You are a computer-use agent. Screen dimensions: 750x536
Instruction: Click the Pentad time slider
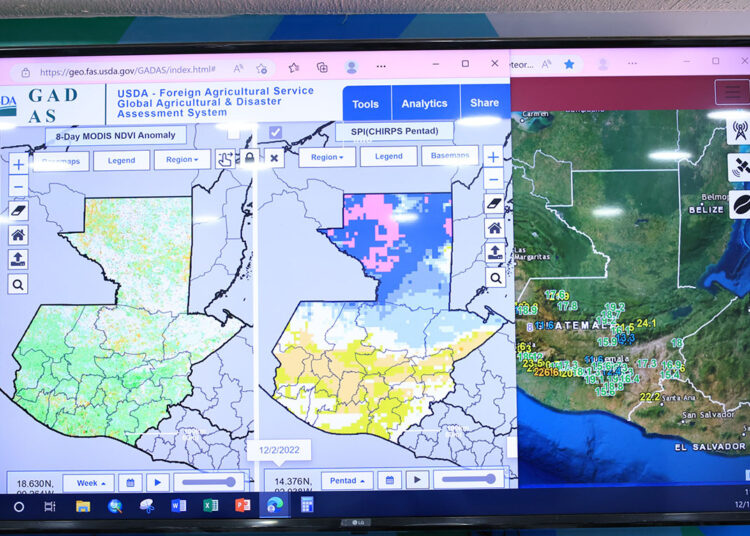click(468, 480)
